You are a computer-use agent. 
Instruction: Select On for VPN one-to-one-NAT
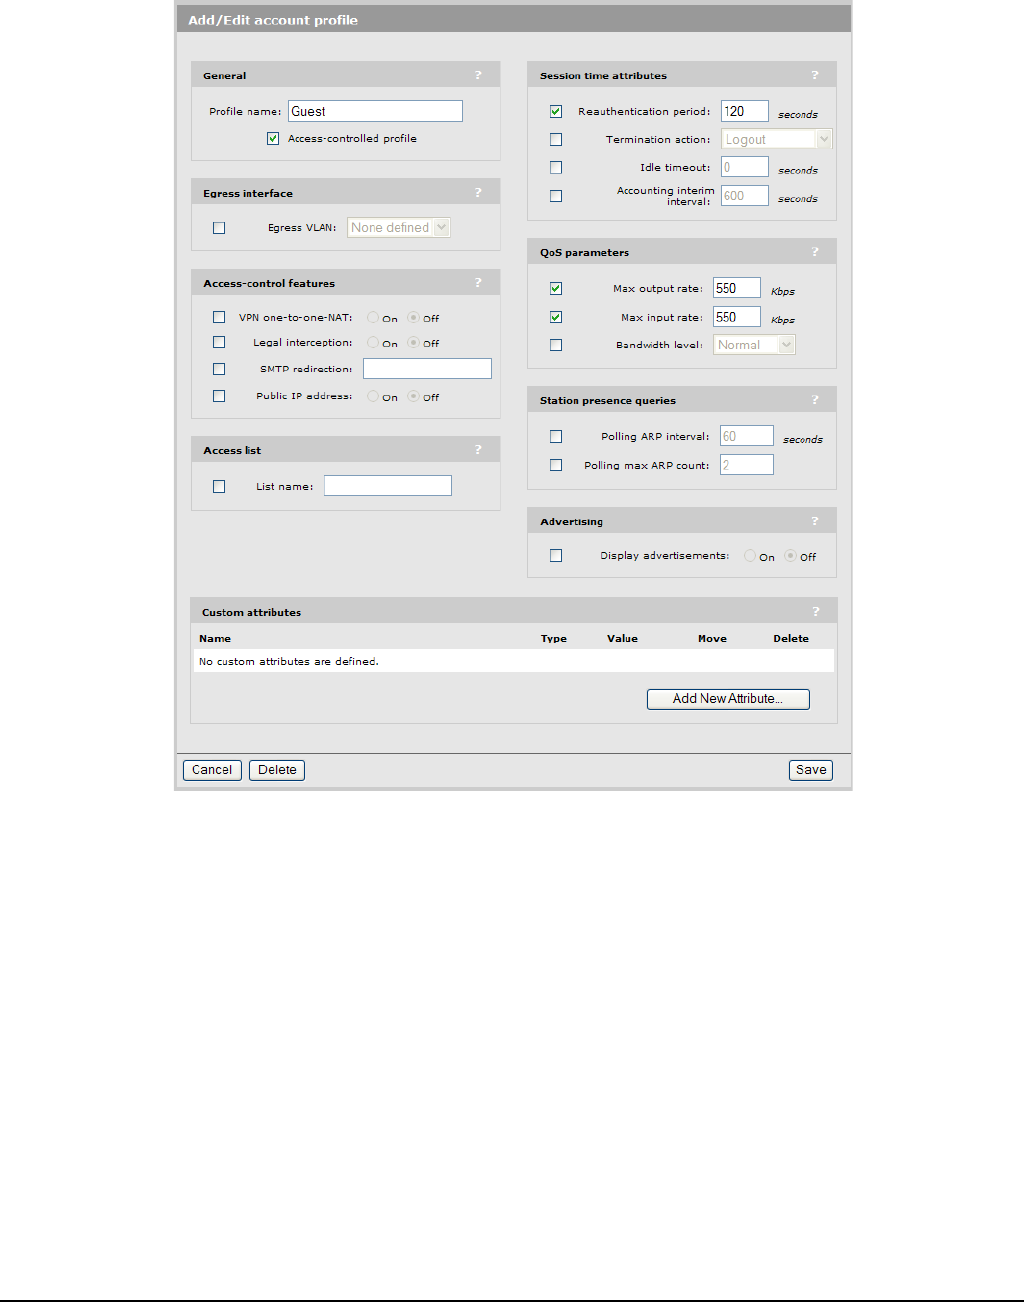(373, 317)
